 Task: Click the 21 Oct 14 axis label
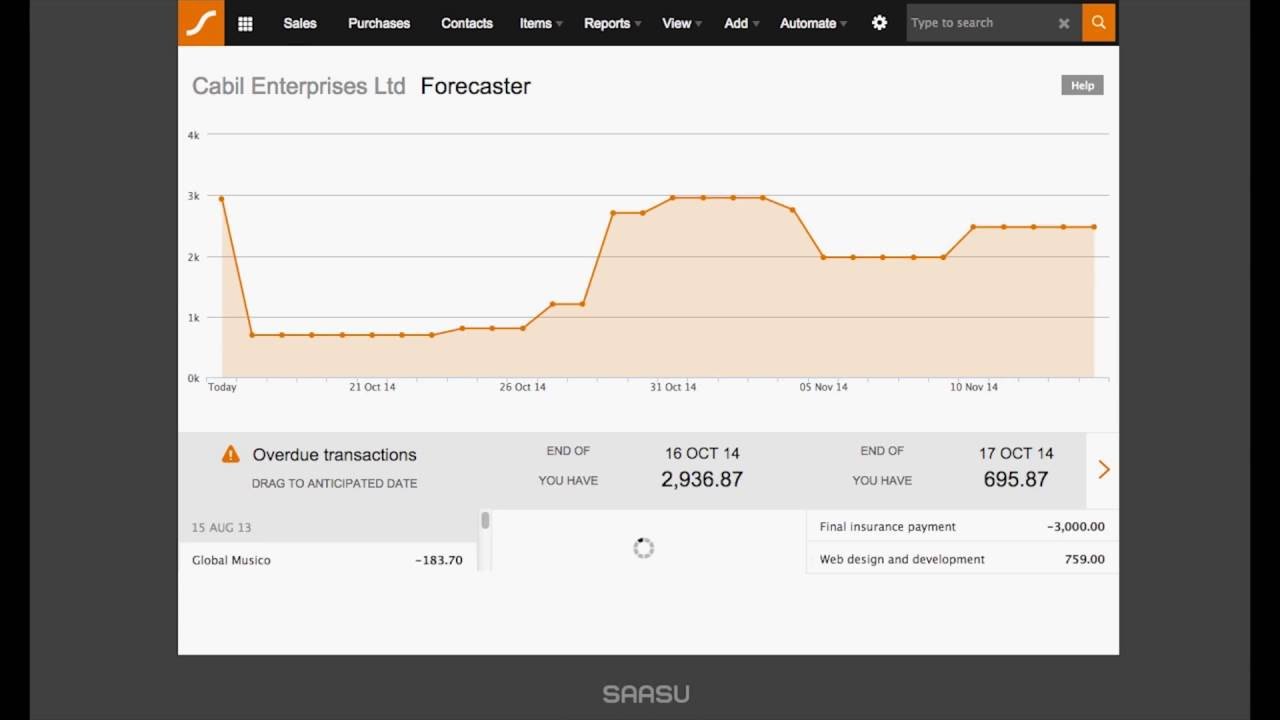coord(372,387)
